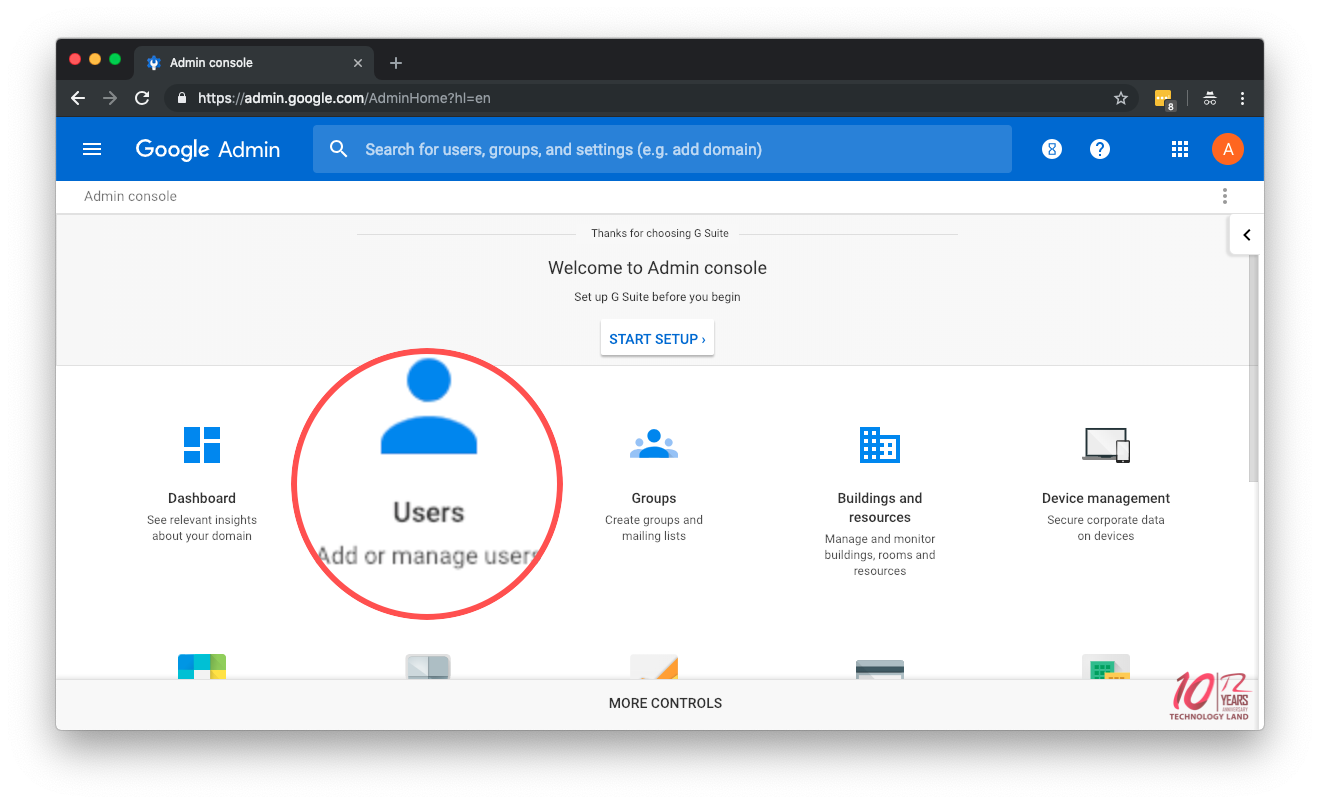Close the Admin console tab
This screenshot has height=804, width=1320.
pyautogui.click(x=358, y=63)
